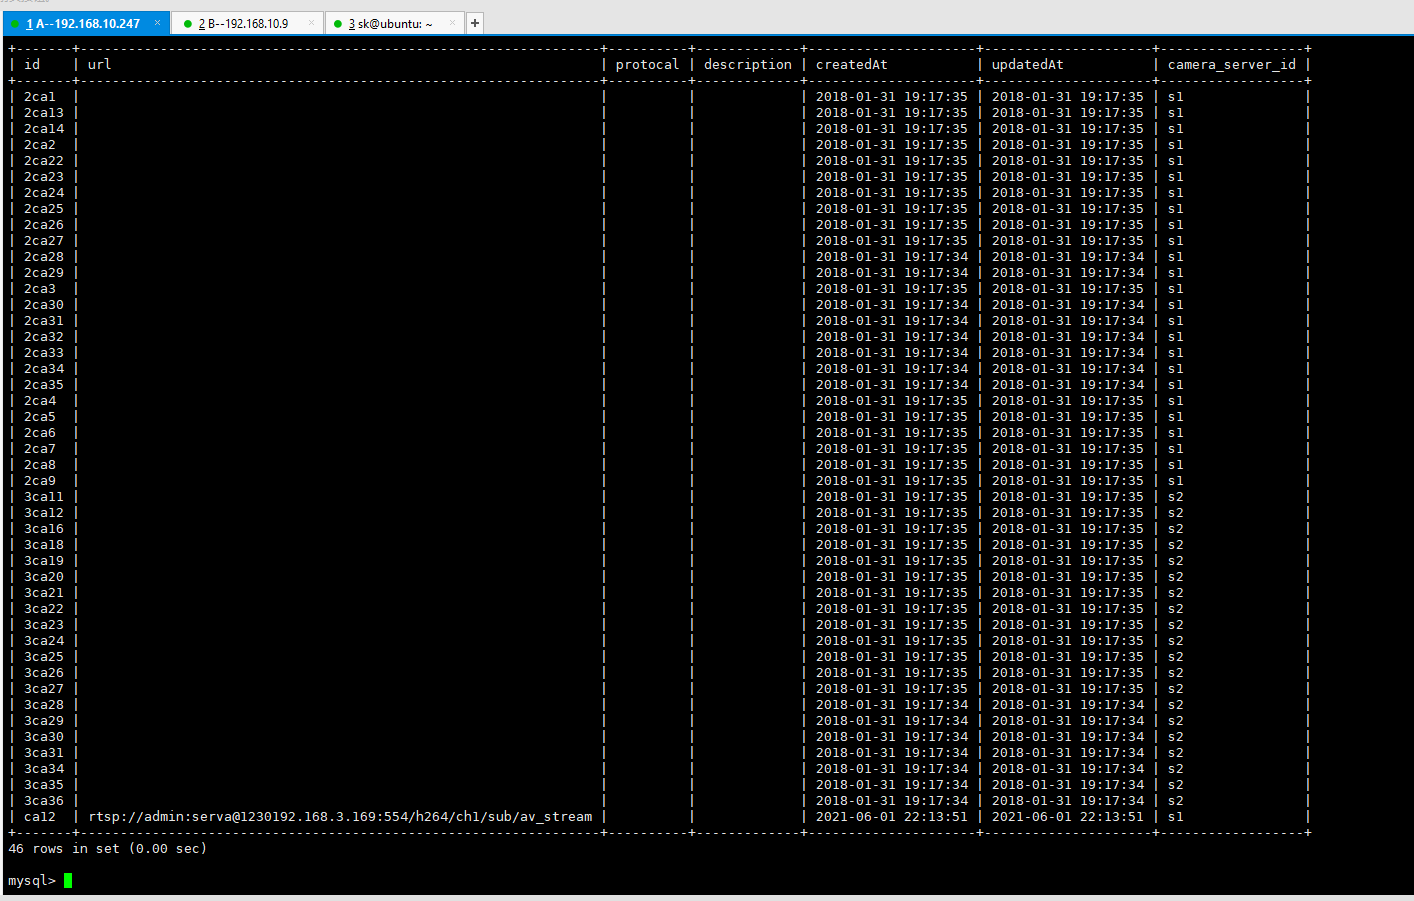The width and height of the screenshot is (1414, 901).
Task: Click the 'updatedAt' column header
Action: (x=1027, y=64)
